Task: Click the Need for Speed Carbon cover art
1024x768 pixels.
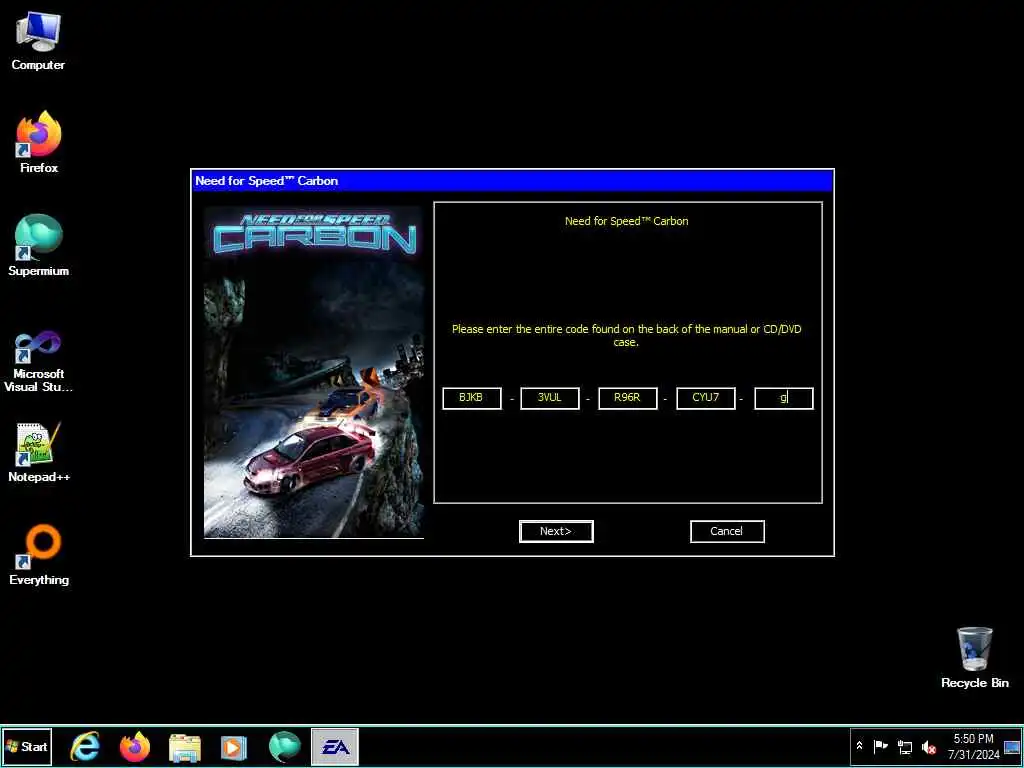Action: pos(313,372)
